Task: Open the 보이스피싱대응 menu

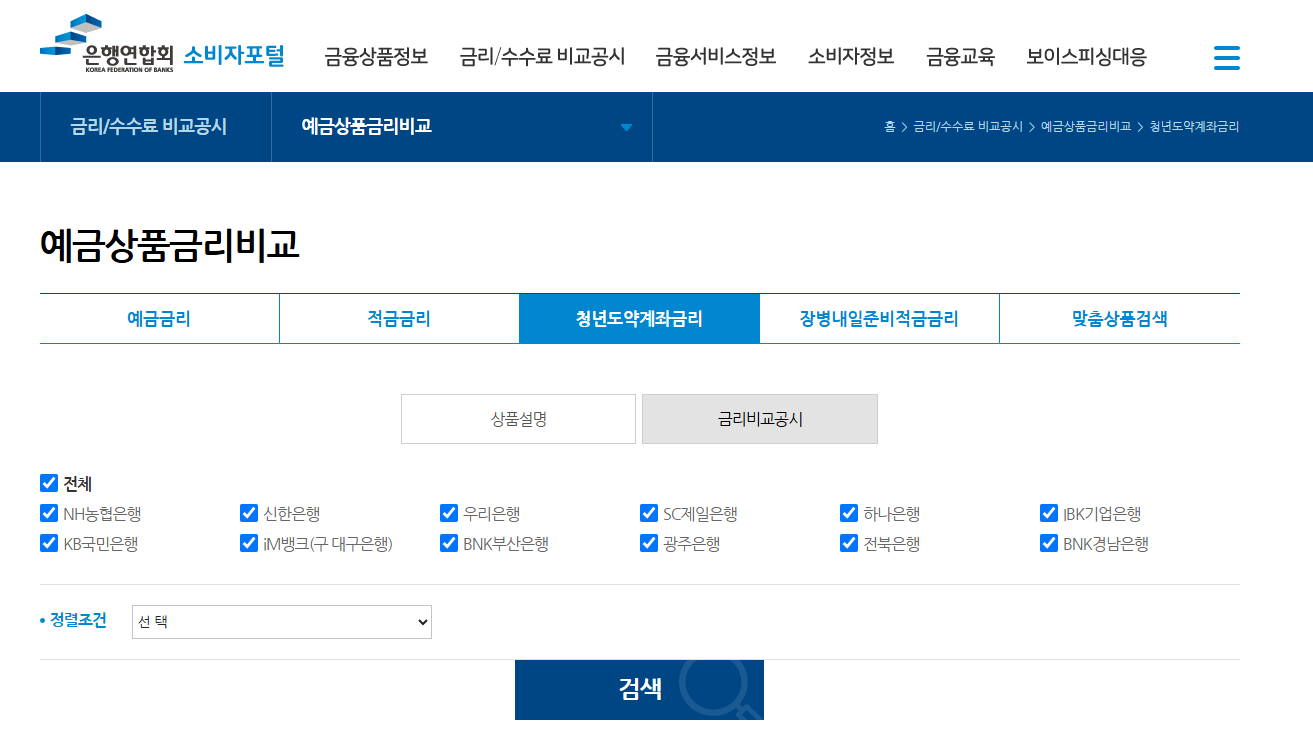Action: point(1086,57)
